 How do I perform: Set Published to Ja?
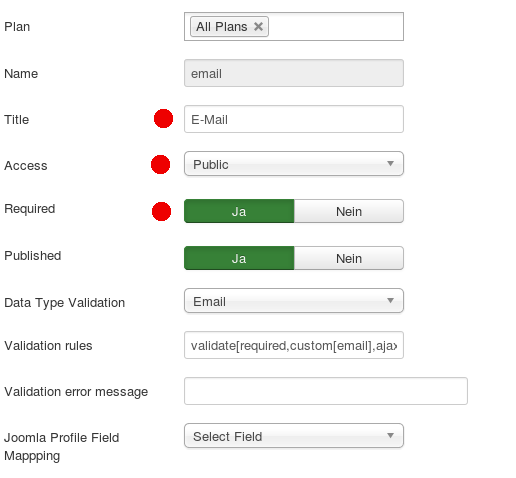(x=239, y=258)
